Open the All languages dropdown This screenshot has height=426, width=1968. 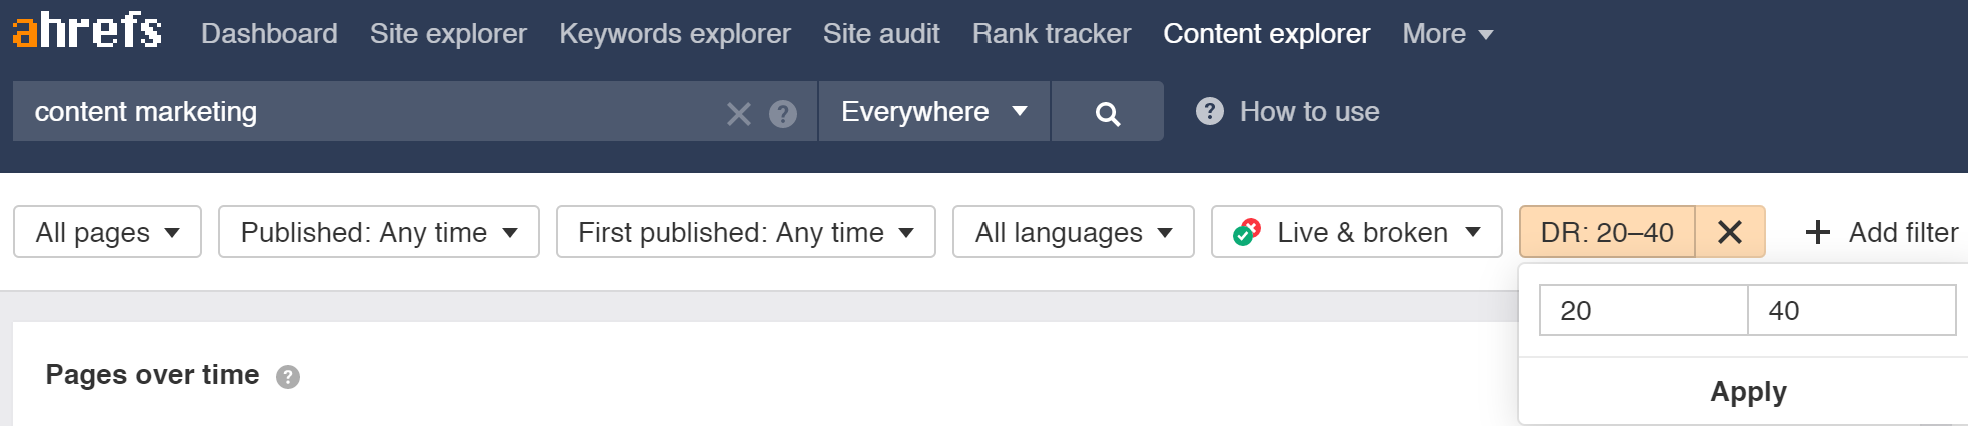click(1073, 232)
